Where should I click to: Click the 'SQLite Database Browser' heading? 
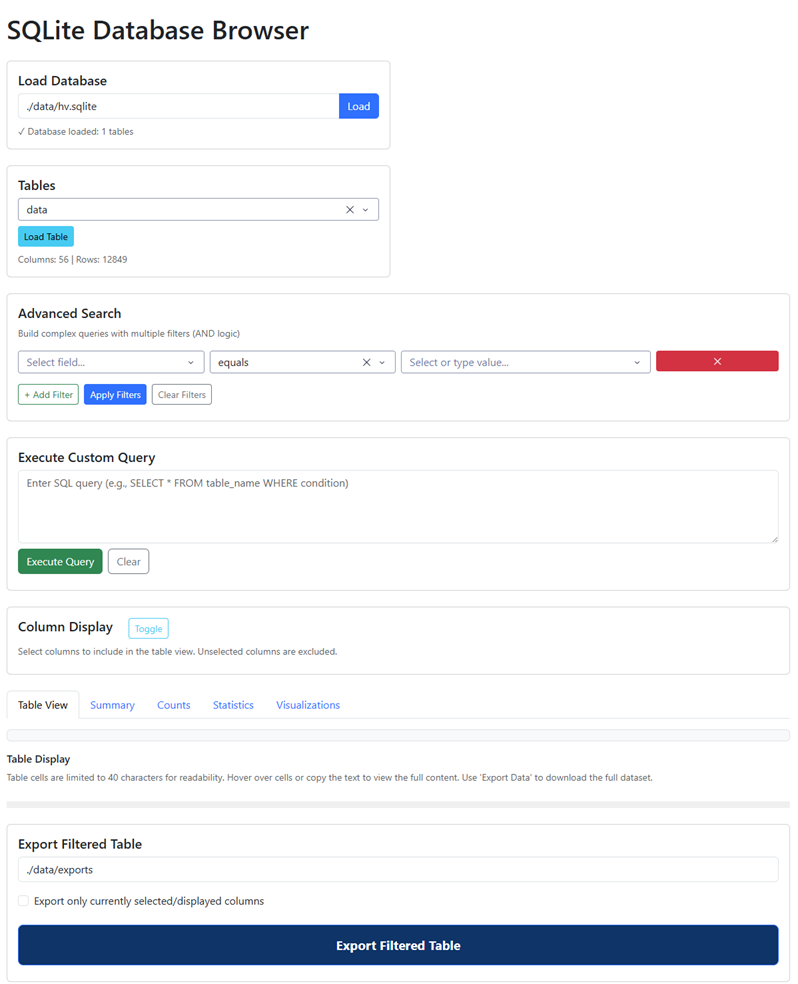(157, 30)
